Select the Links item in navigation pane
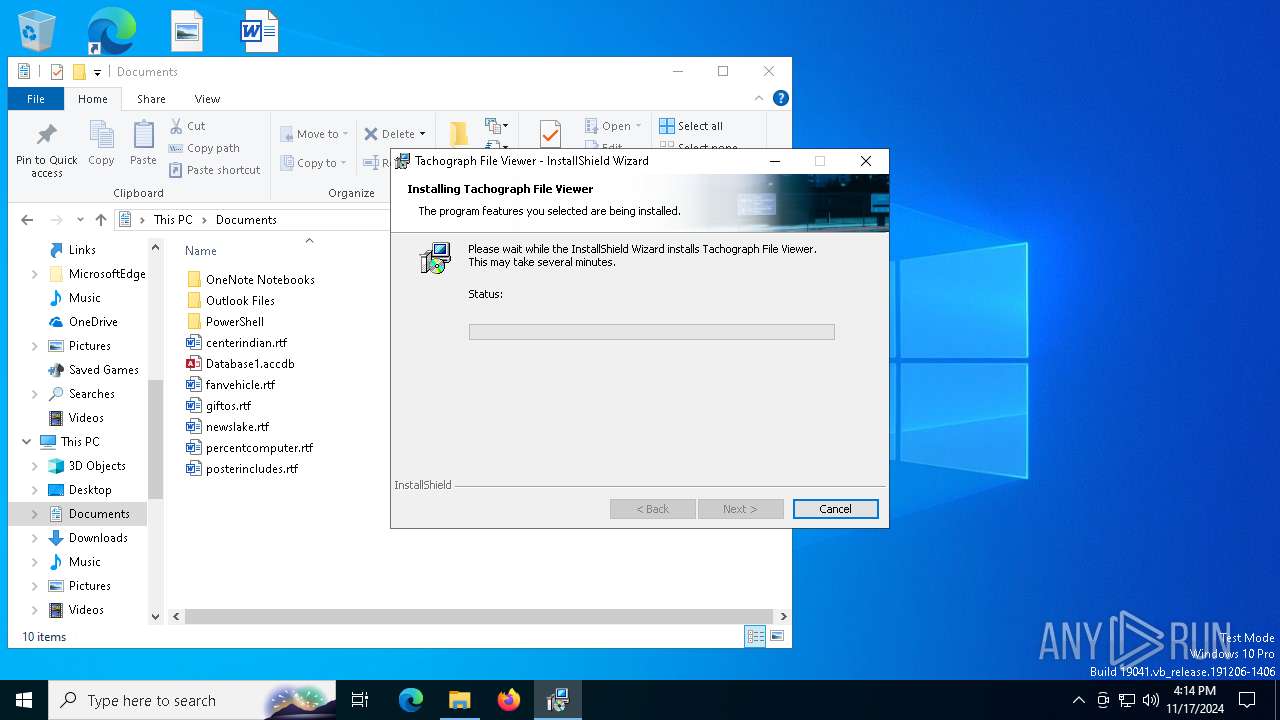The height and width of the screenshot is (720, 1280). coord(82,250)
